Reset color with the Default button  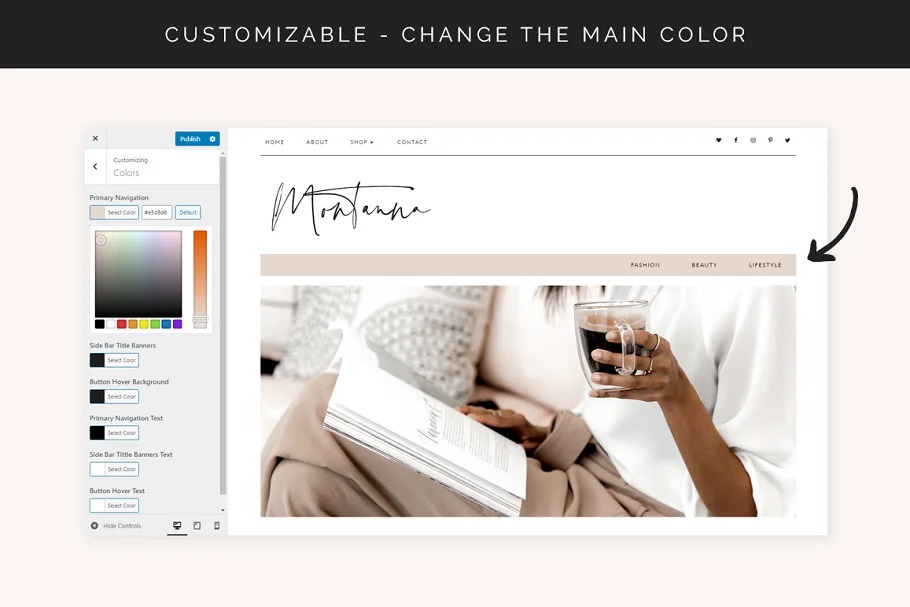188,212
